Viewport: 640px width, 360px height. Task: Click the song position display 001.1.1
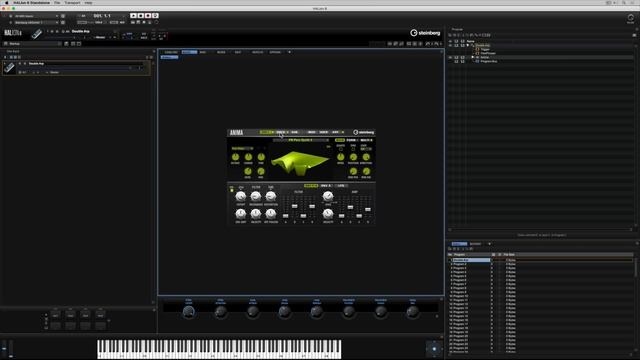(x=102, y=16)
